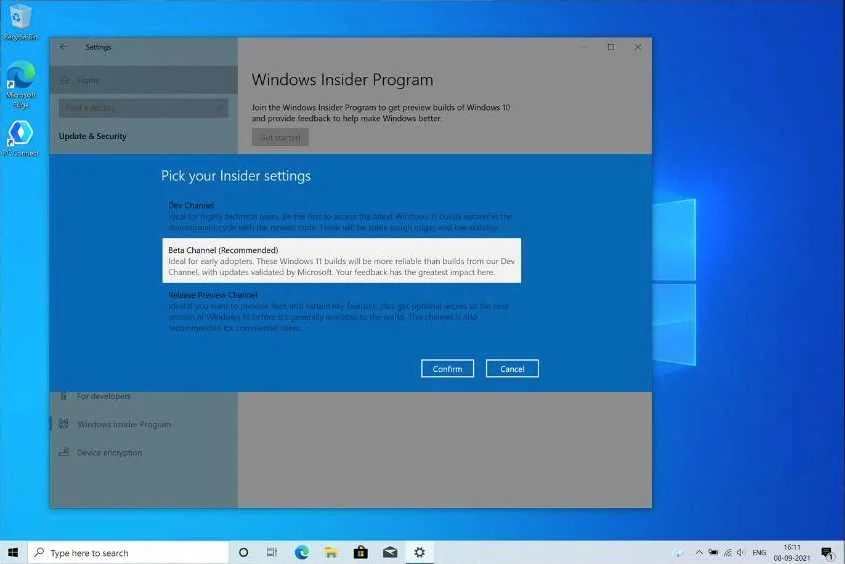The image size is (845, 564).
Task: Open the network Wi-Fi tray icon
Action: (728, 552)
